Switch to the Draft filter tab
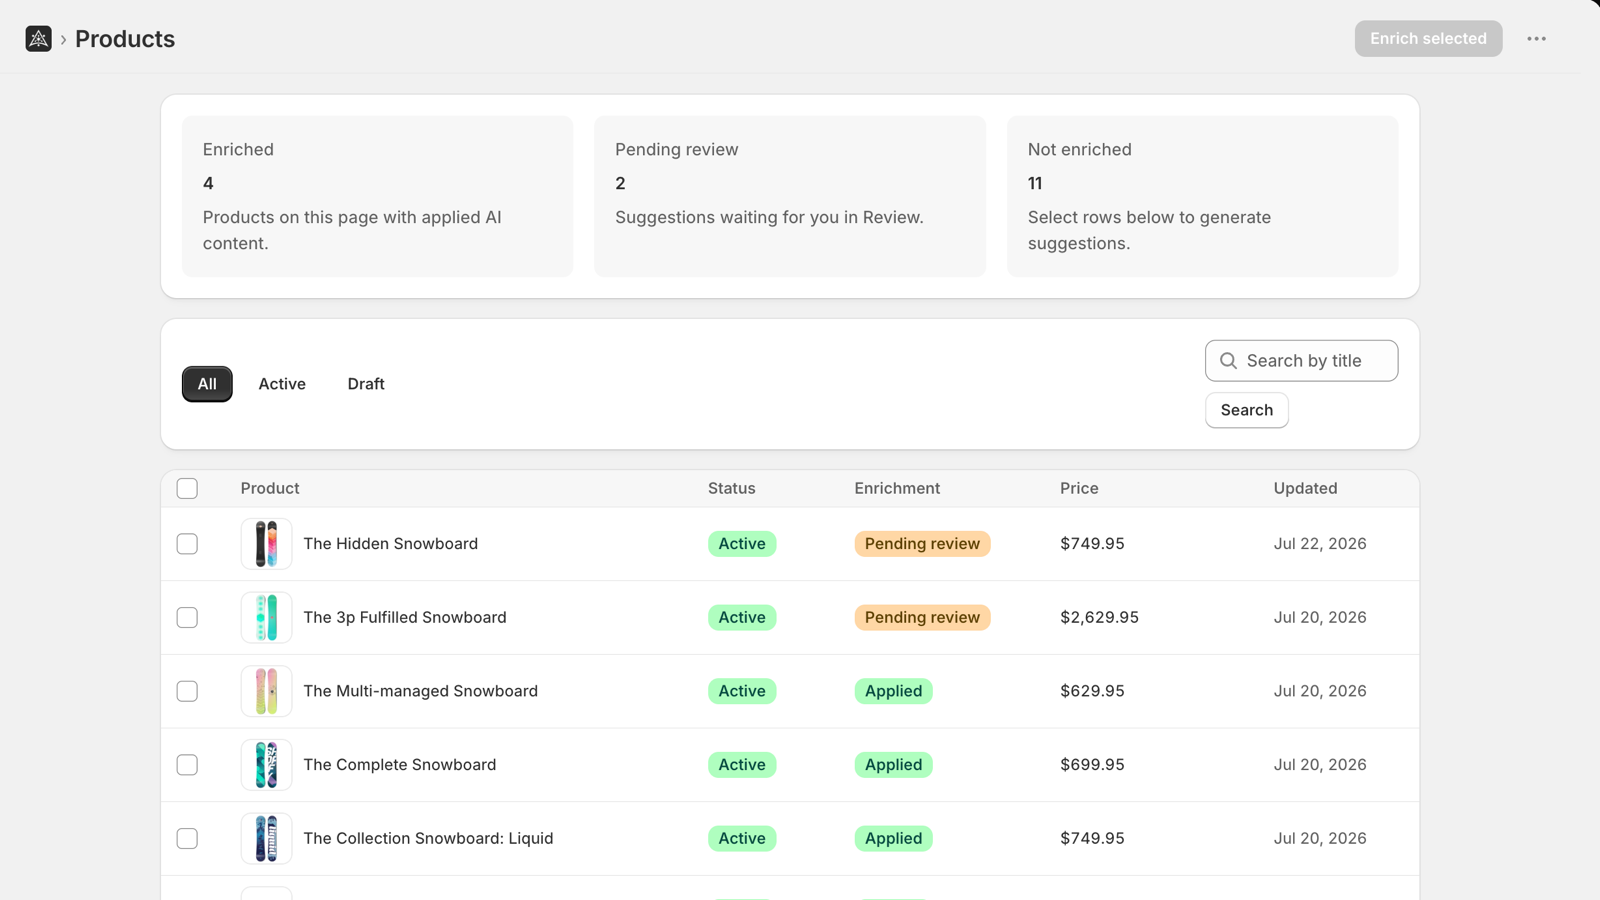The image size is (1600, 900). (366, 384)
